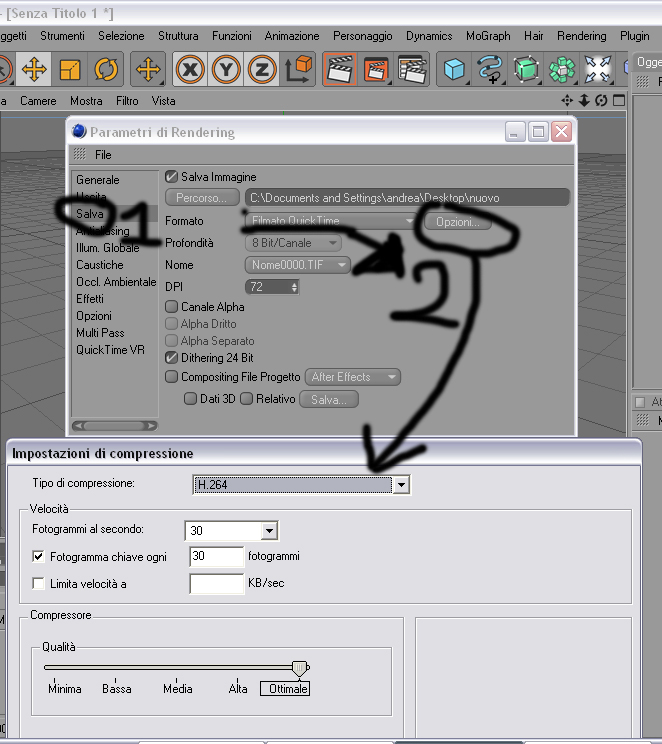Viewport: 662px width, 744px height.
Task: Select the Rotate tool icon
Action: 106,69
